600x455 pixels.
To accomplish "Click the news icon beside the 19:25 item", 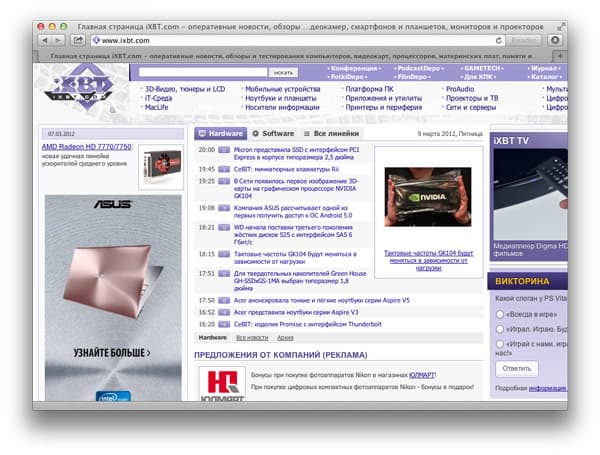I will click(x=224, y=181).
